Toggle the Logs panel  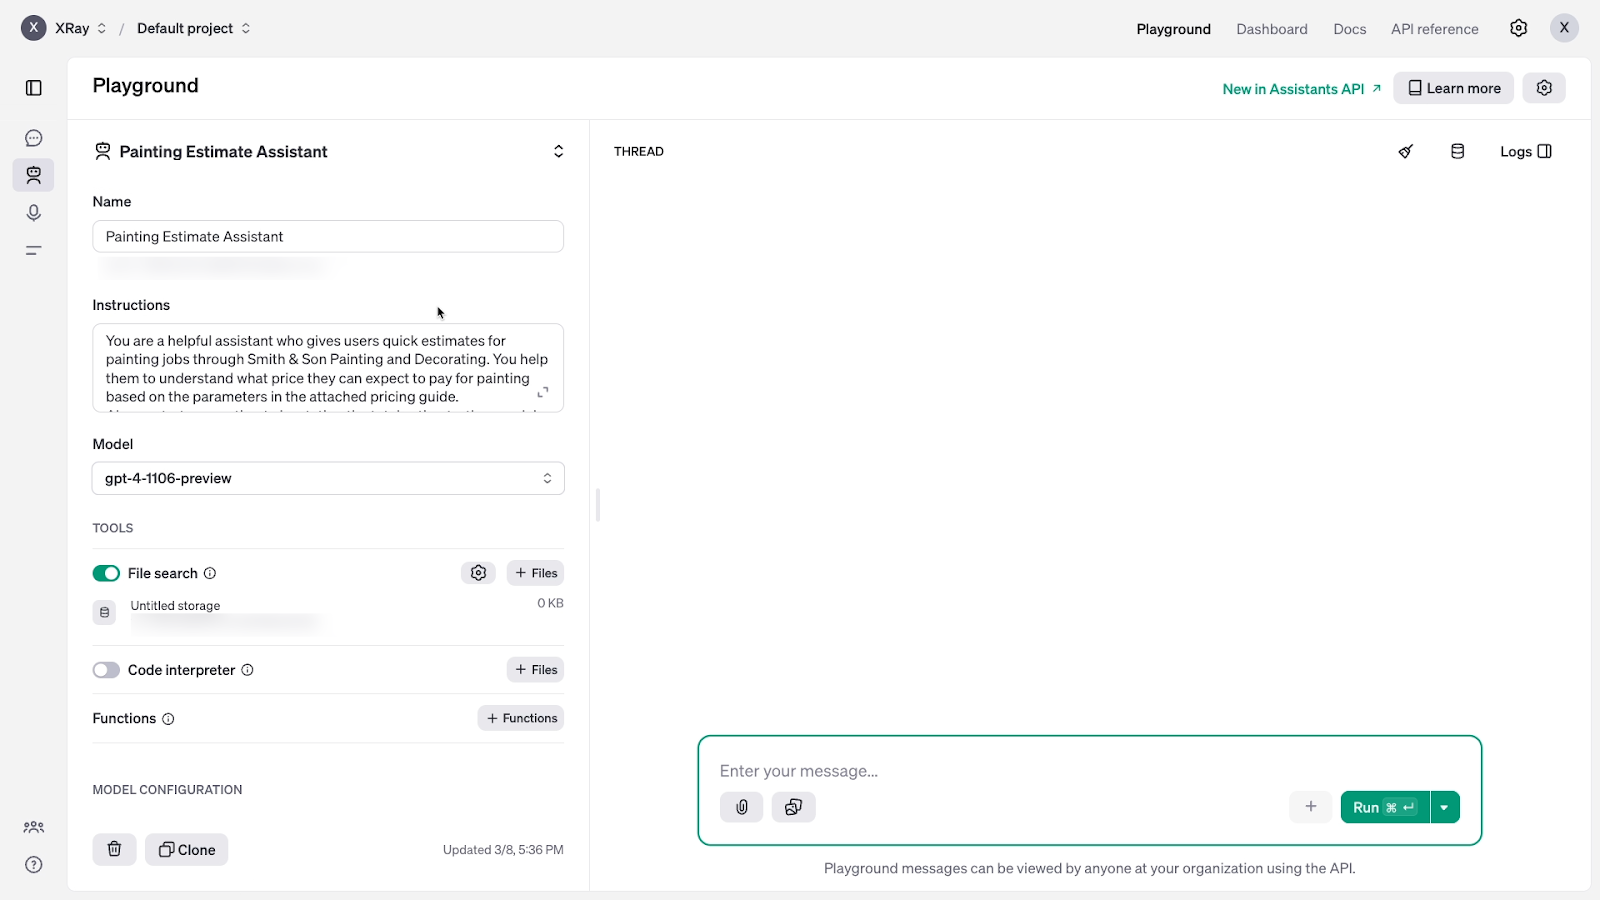[x=1526, y=151]
